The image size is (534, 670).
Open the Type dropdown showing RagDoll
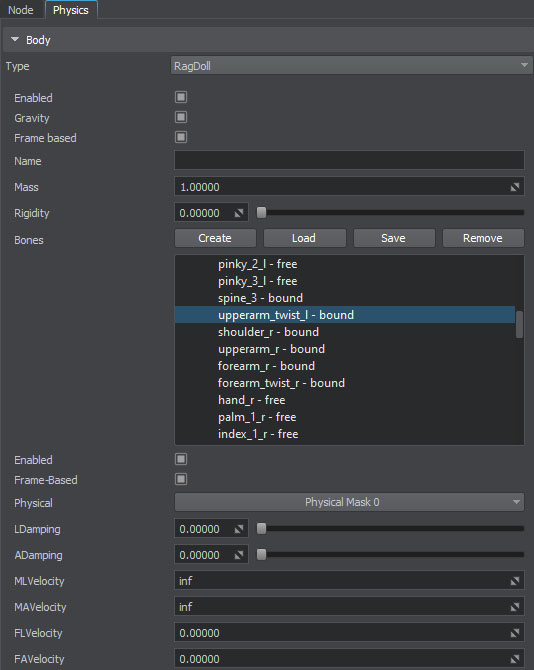click(351, 66)
